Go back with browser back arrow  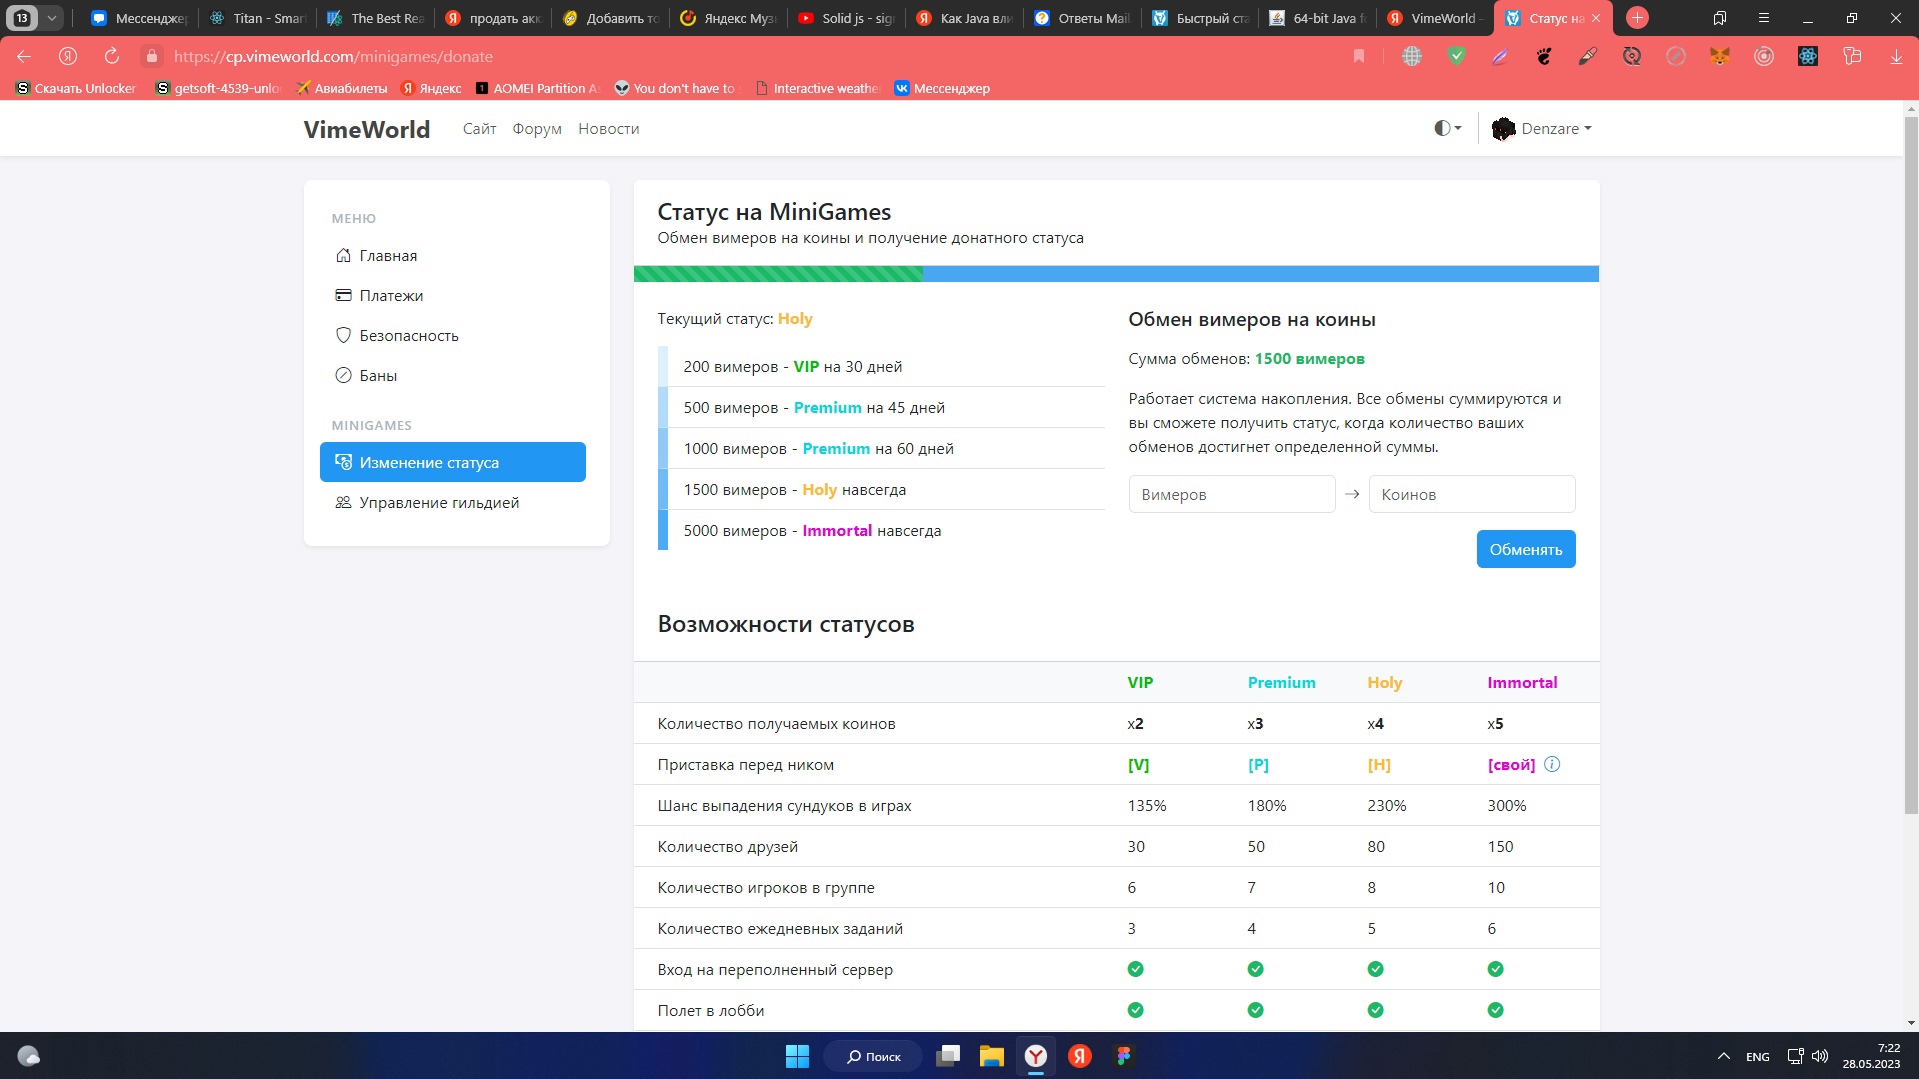point(24,57)
